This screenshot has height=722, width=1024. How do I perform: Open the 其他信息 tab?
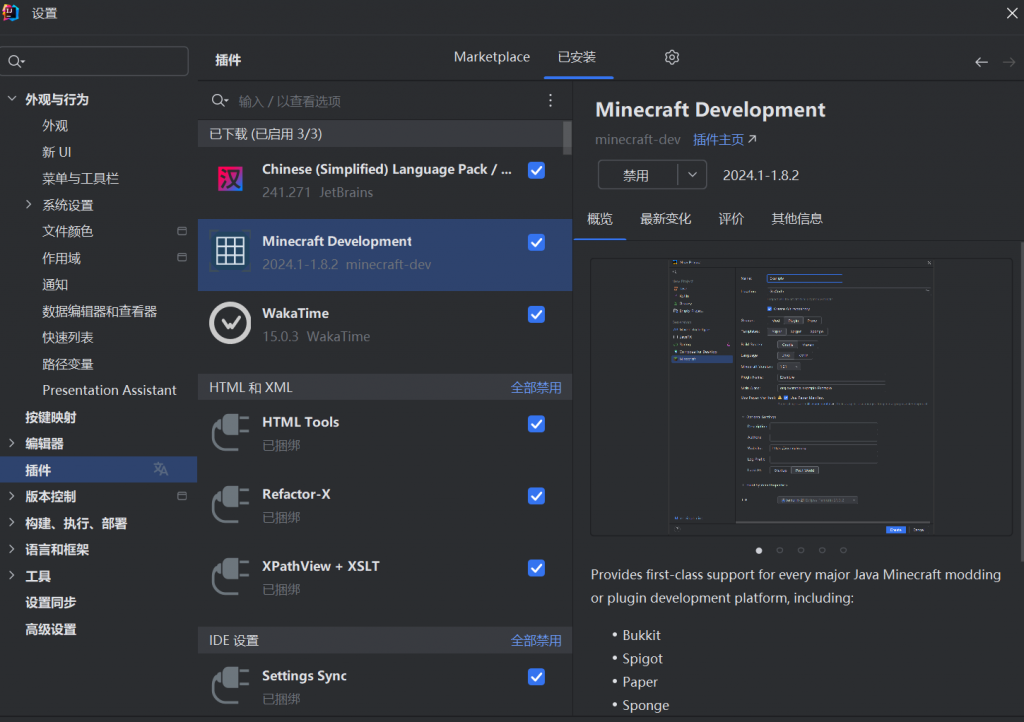coord(797,219)
